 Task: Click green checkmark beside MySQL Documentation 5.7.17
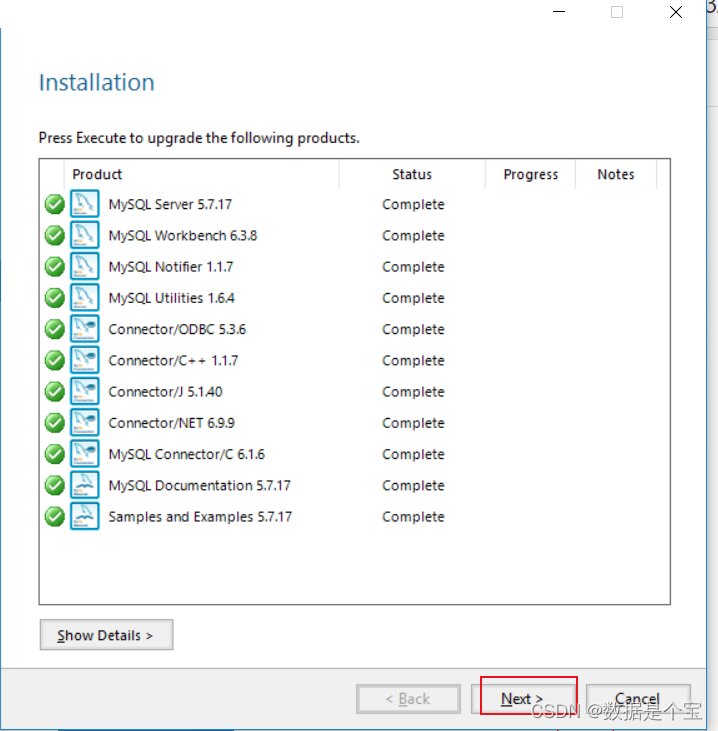pyautogui.click(x=55, y=485)
